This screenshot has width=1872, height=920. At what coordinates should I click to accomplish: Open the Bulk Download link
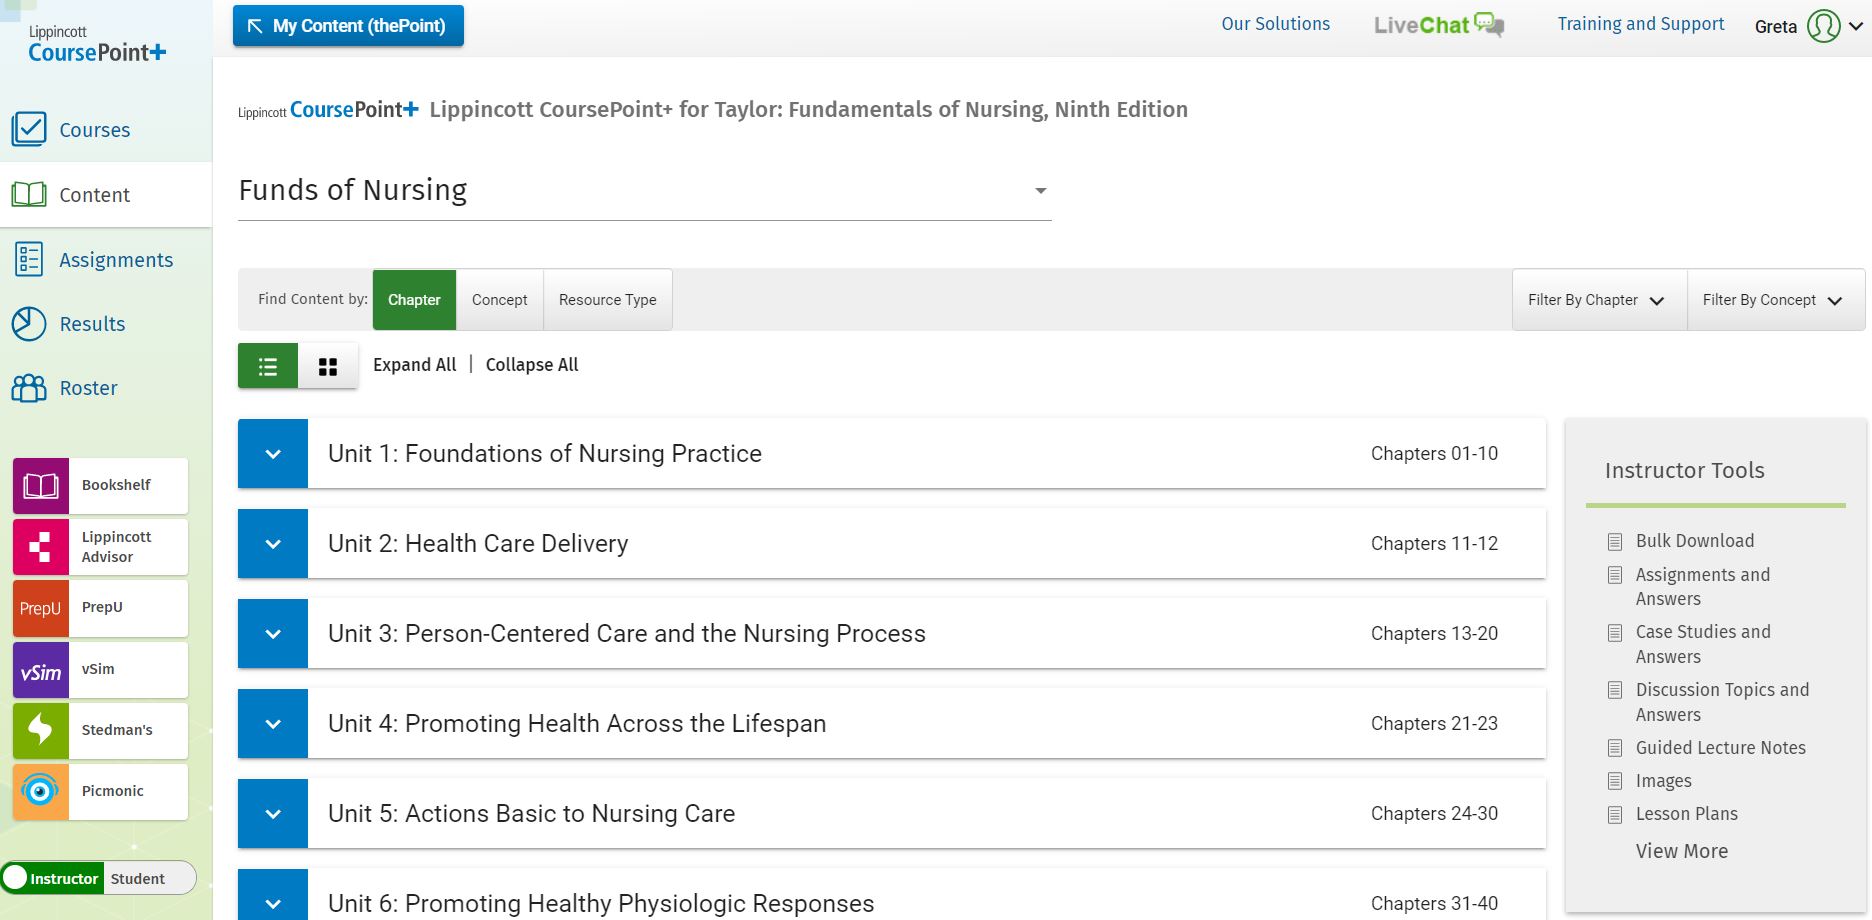point(1694,541)
